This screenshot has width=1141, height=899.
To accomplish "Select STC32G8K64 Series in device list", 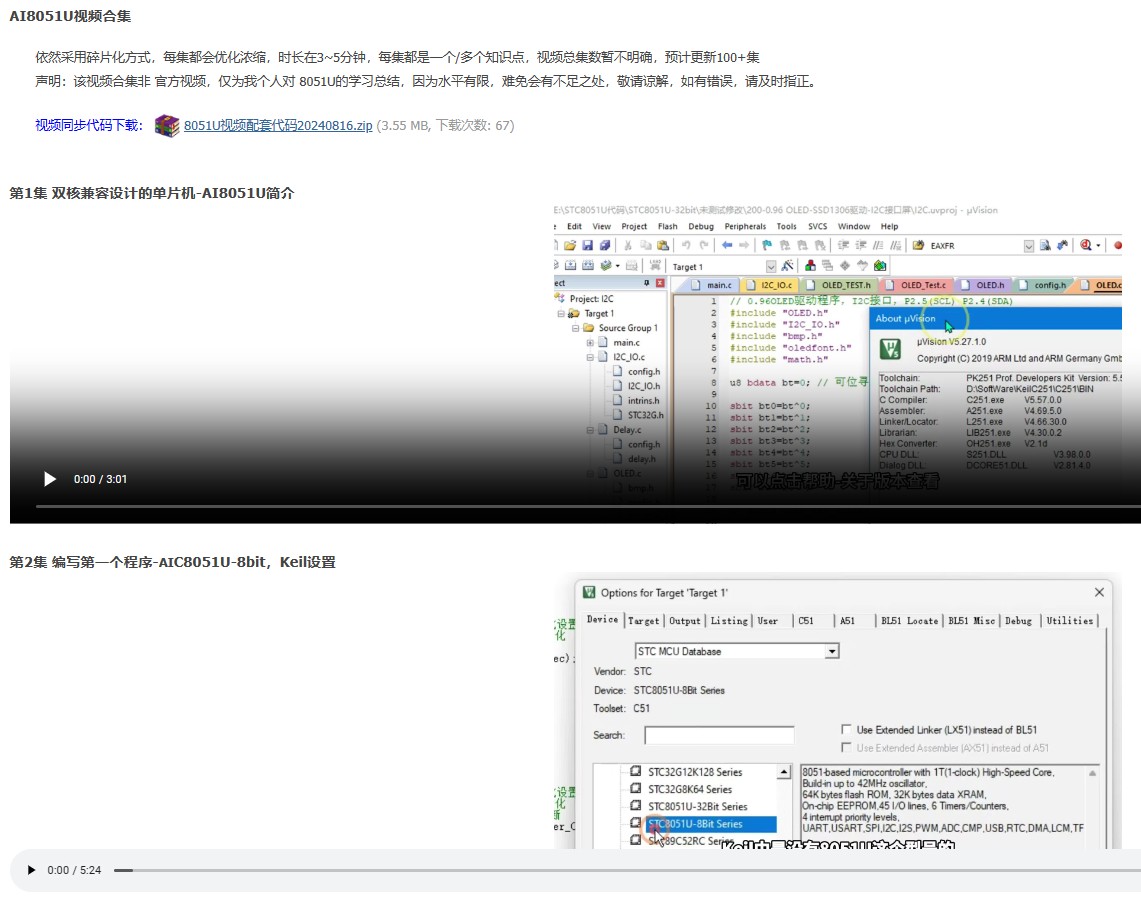I will point(690,789).
